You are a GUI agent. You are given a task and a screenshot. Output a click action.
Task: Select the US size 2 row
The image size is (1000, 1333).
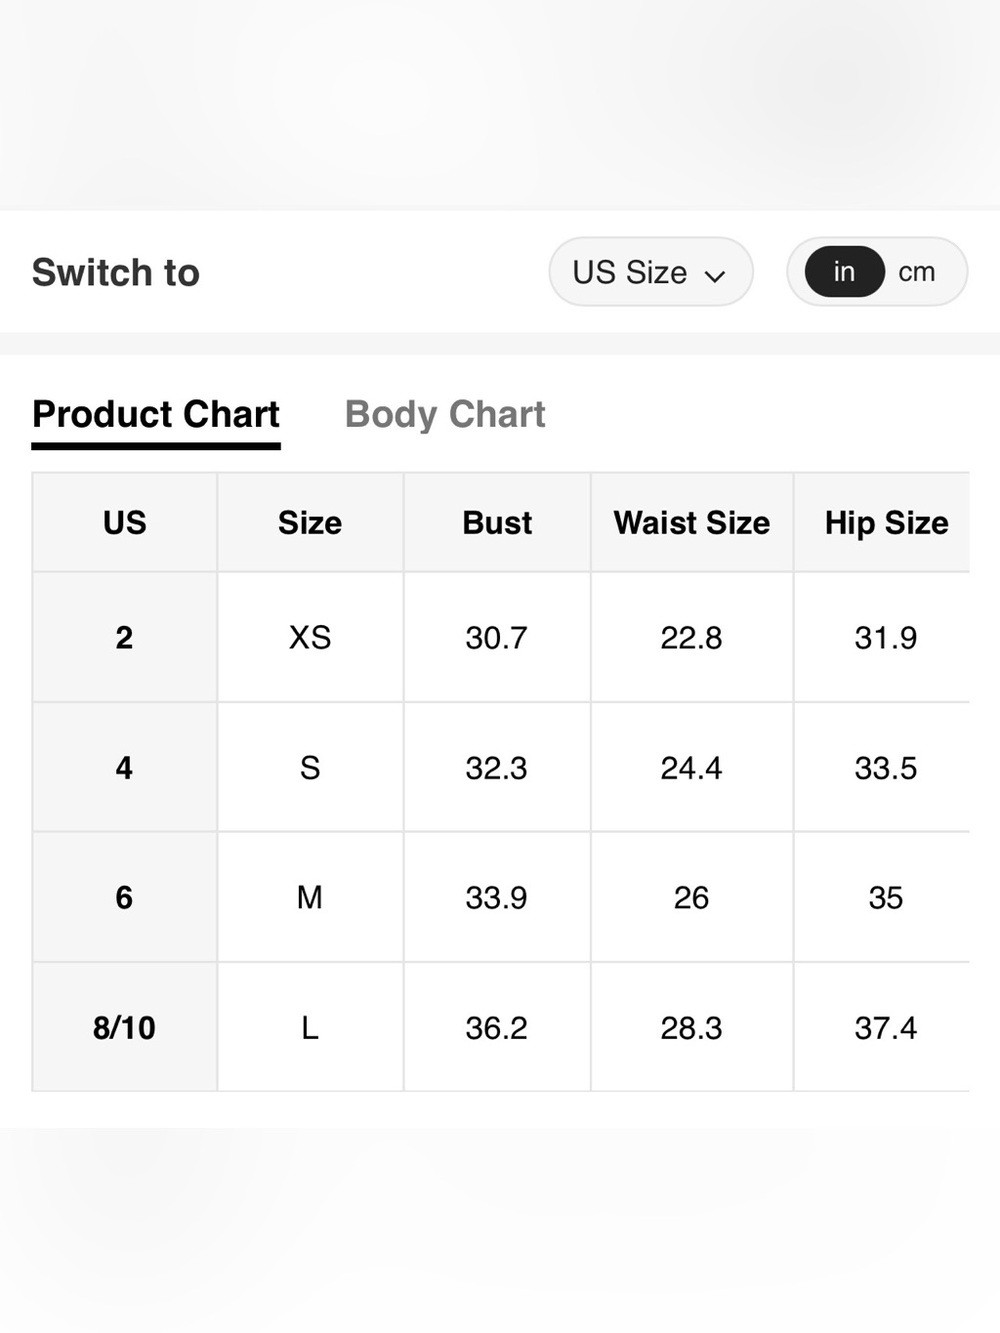point(501,637)
